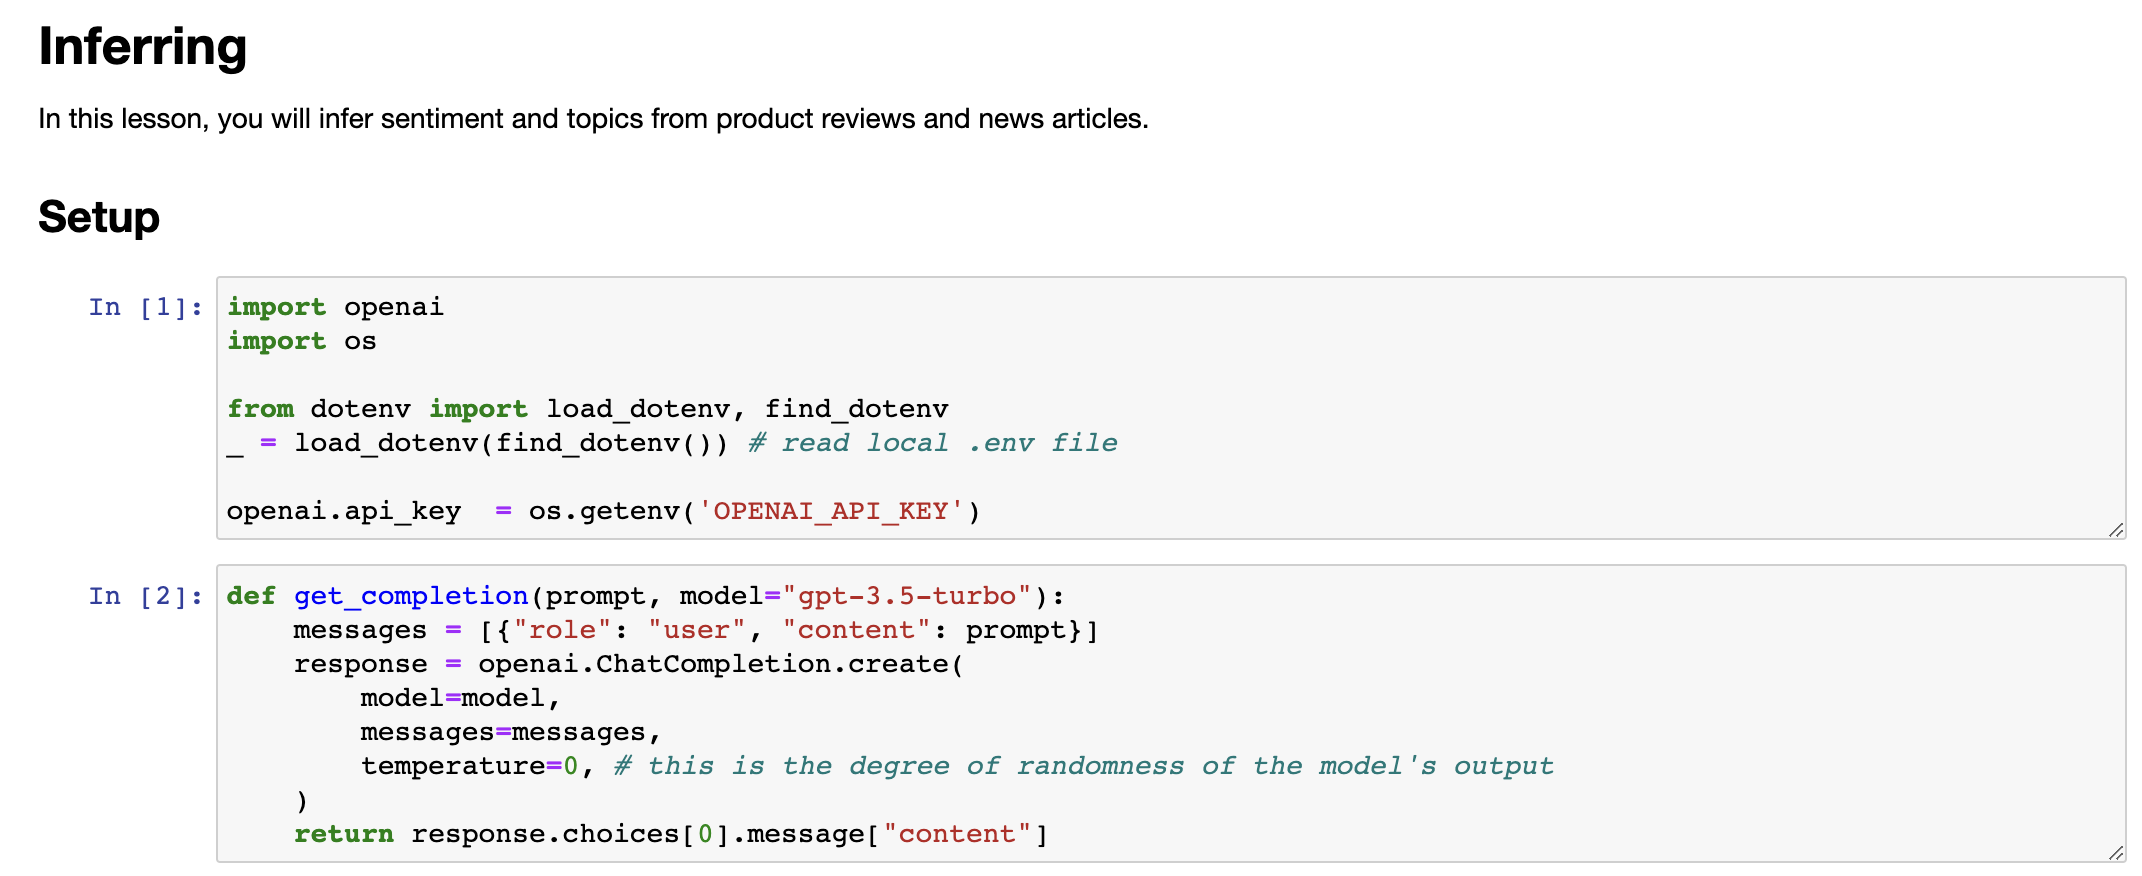This screenshot has width=2142, height=876.
Task: Click the "content" key in return line
Action: click(957, 834)
